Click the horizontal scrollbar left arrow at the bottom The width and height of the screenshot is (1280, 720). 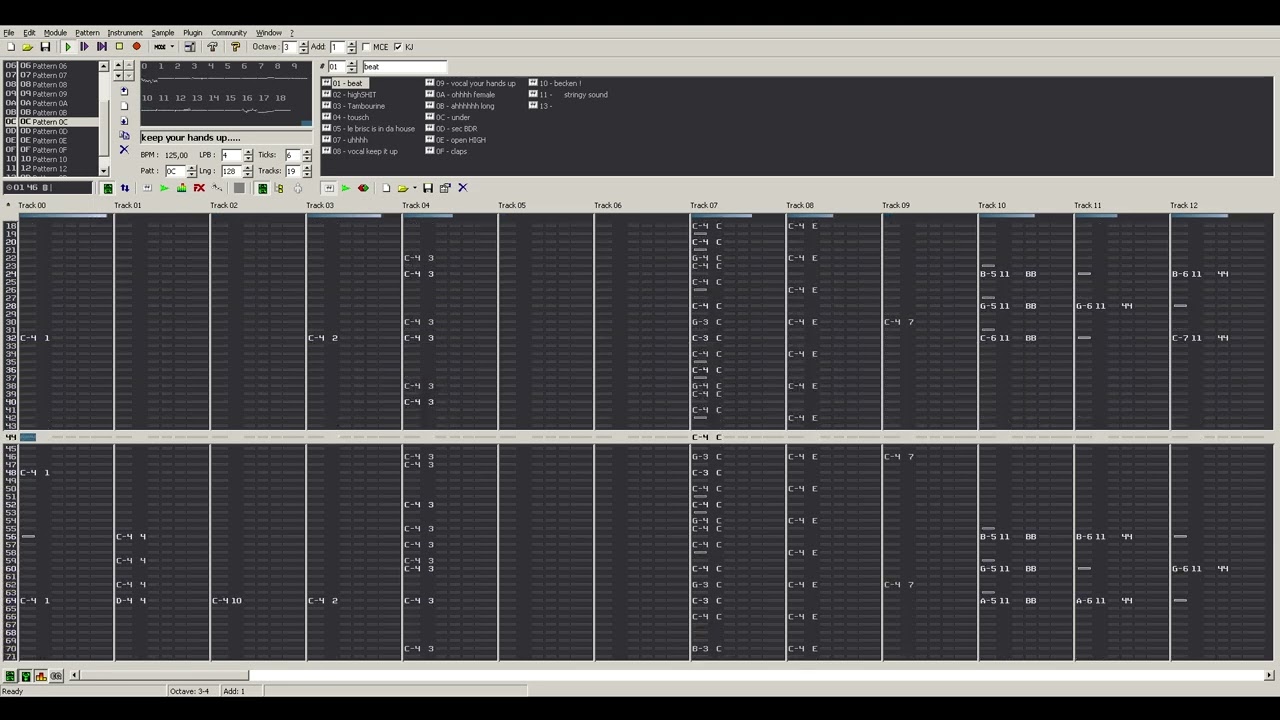[74, 676]
